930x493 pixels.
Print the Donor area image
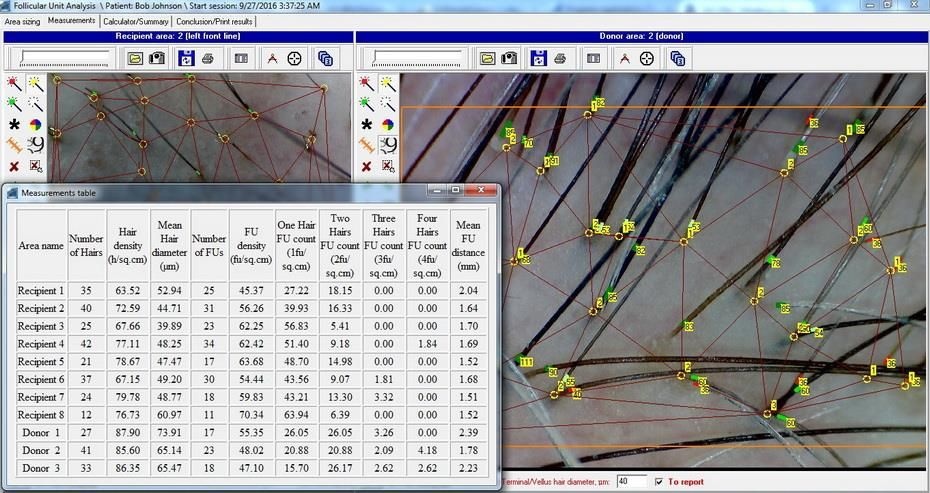click(562, 58)
